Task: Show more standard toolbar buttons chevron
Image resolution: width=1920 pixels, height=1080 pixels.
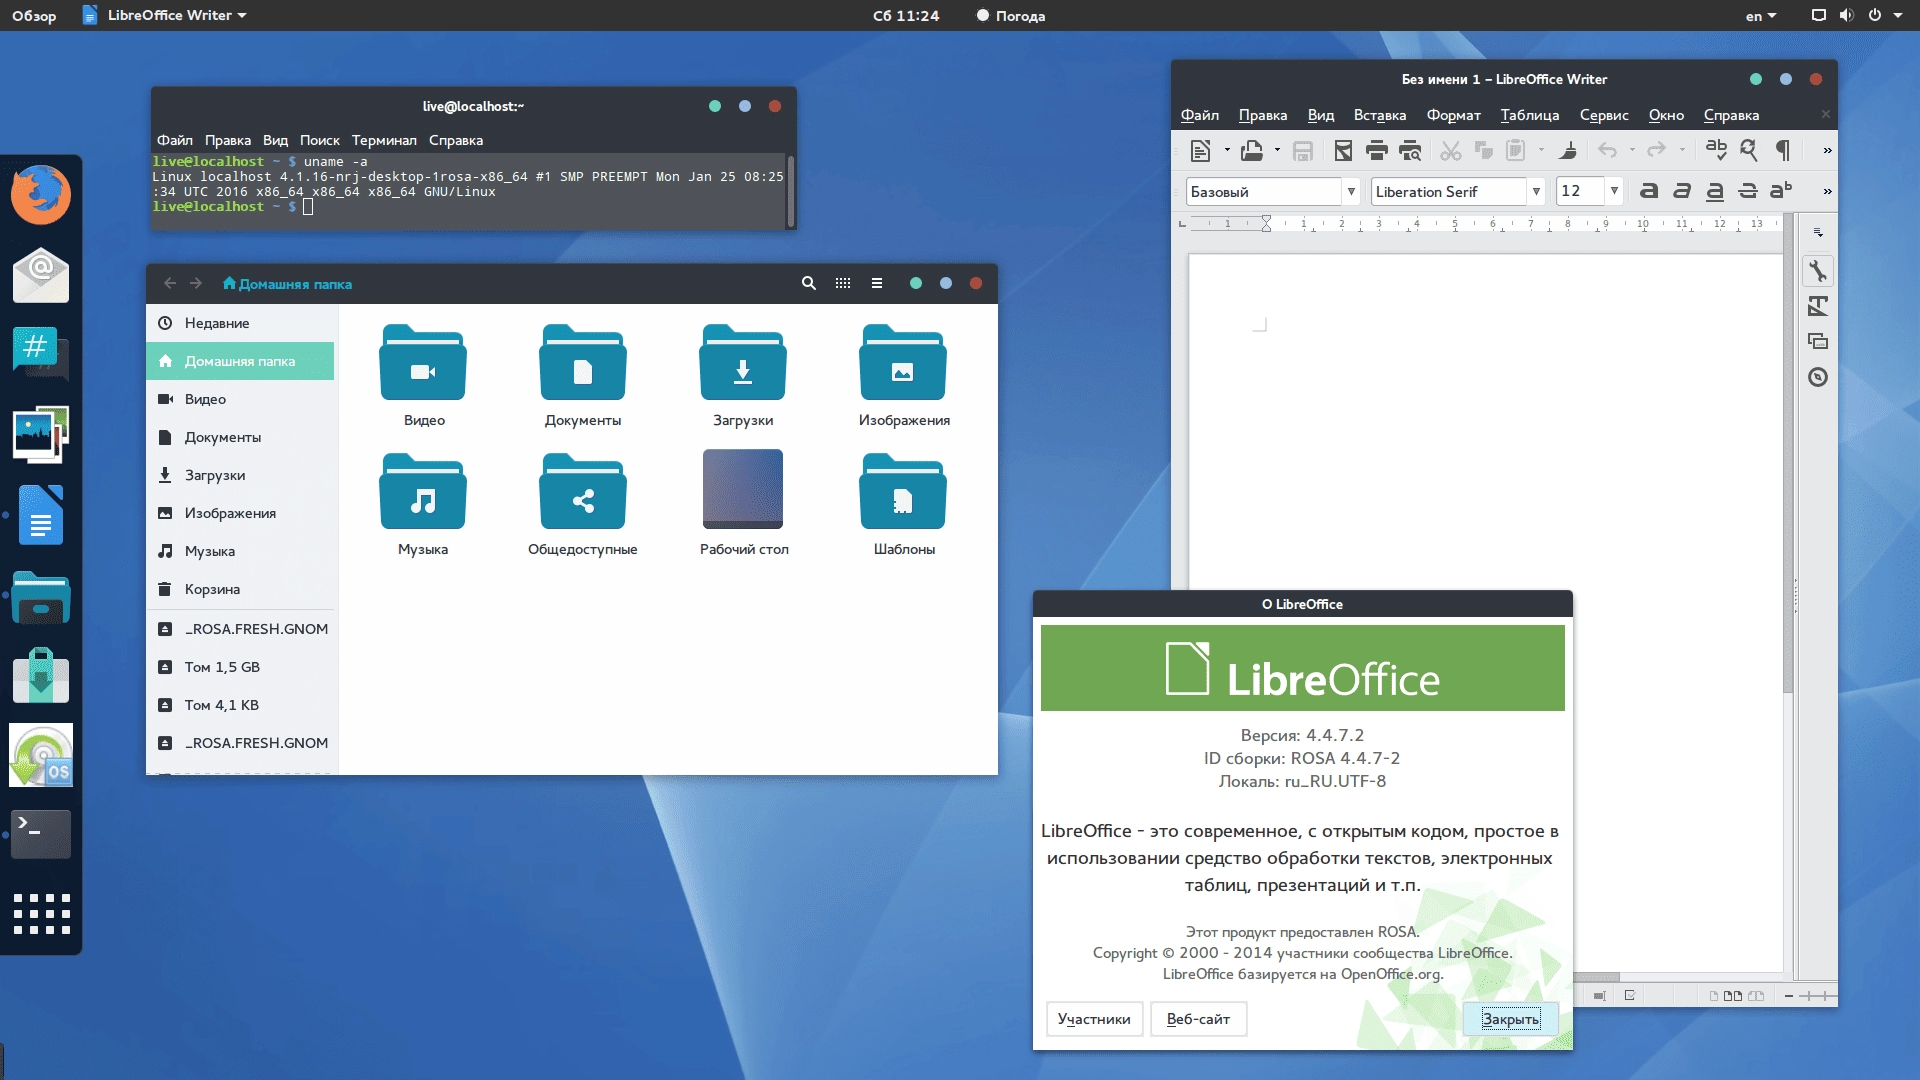Action: click(x=1827, y=151)
